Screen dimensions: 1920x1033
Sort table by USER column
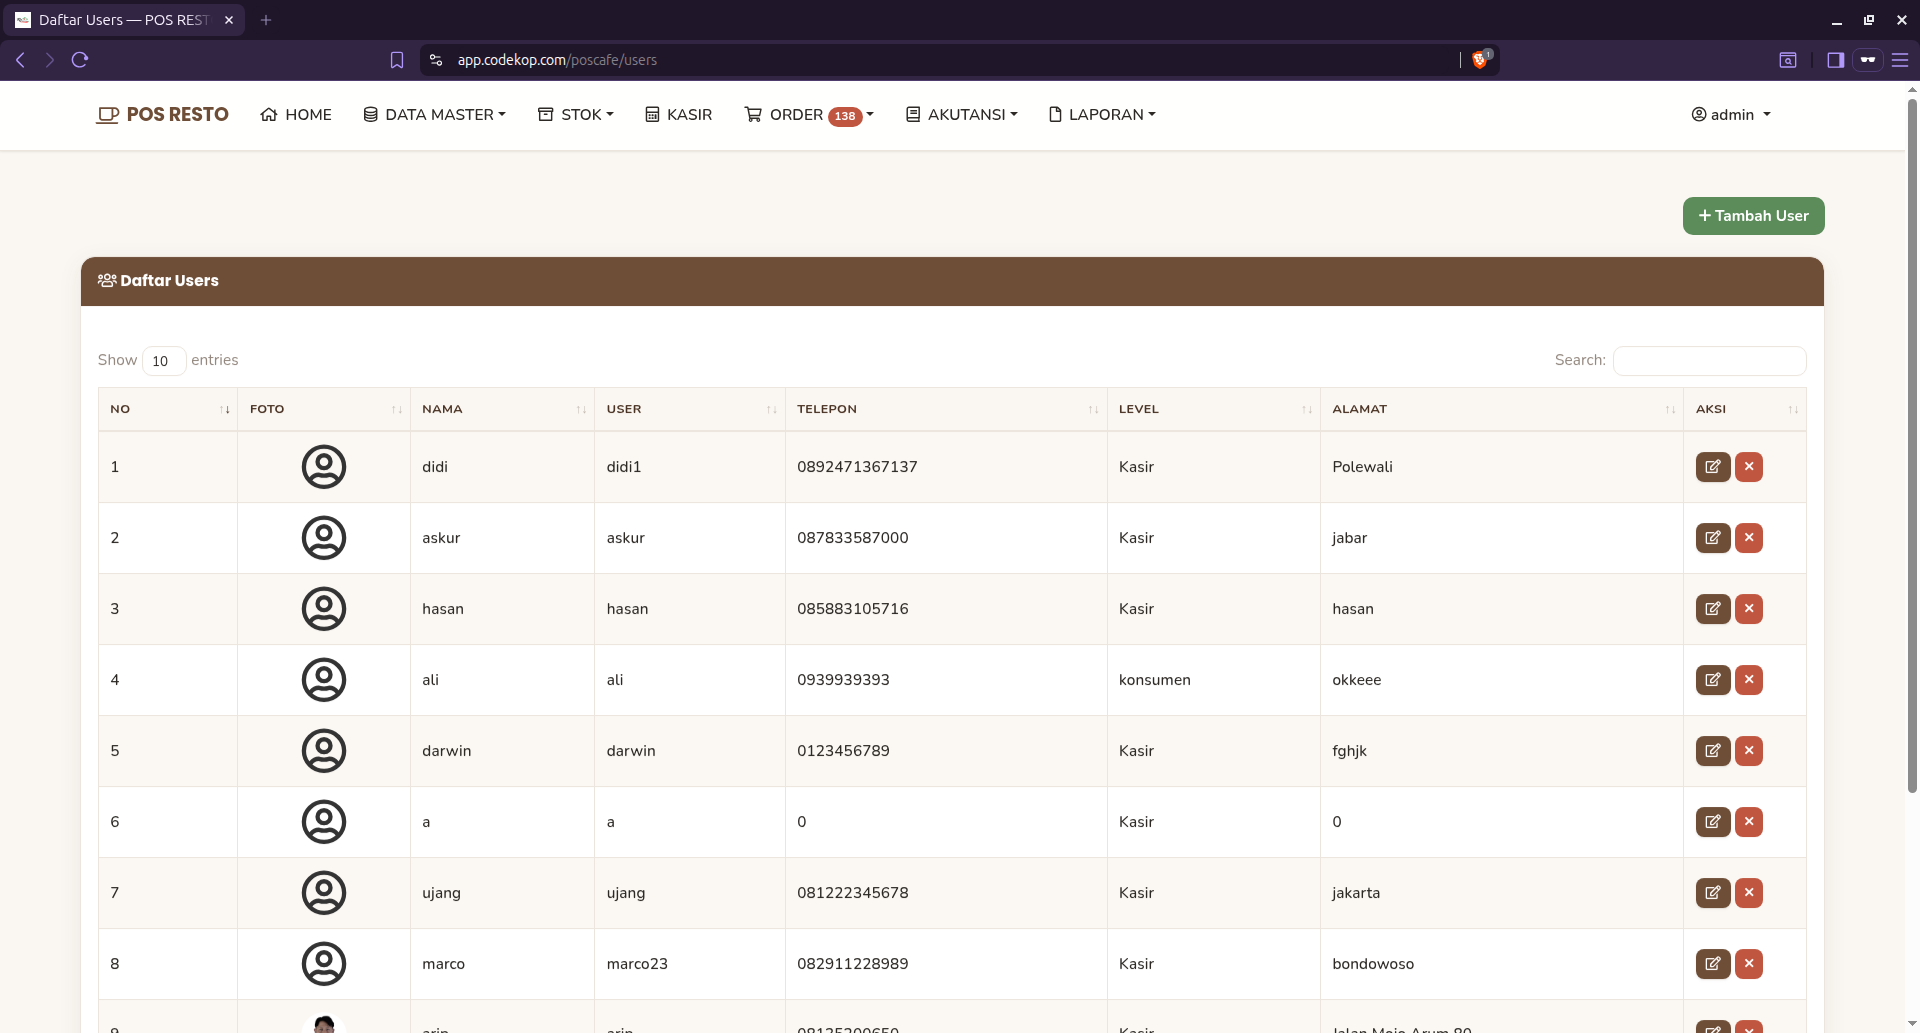(x=690, y=409)
